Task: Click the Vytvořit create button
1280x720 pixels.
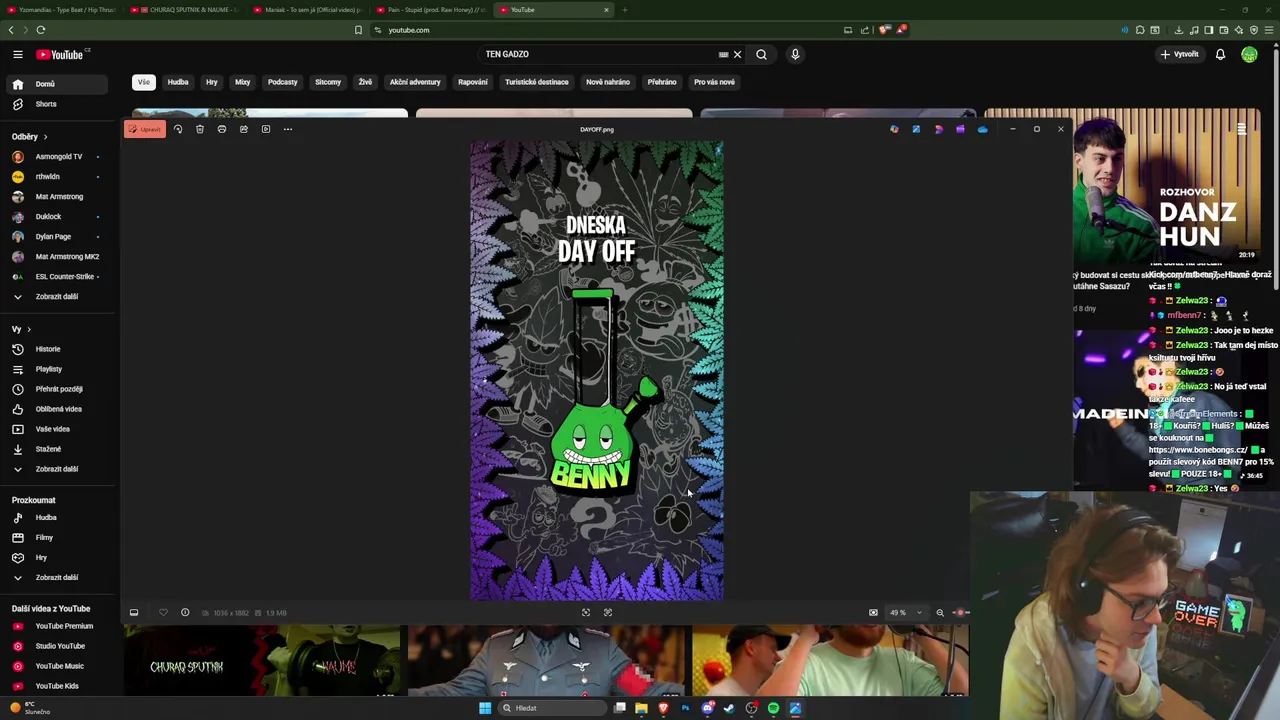Action: coord(1180,54)
